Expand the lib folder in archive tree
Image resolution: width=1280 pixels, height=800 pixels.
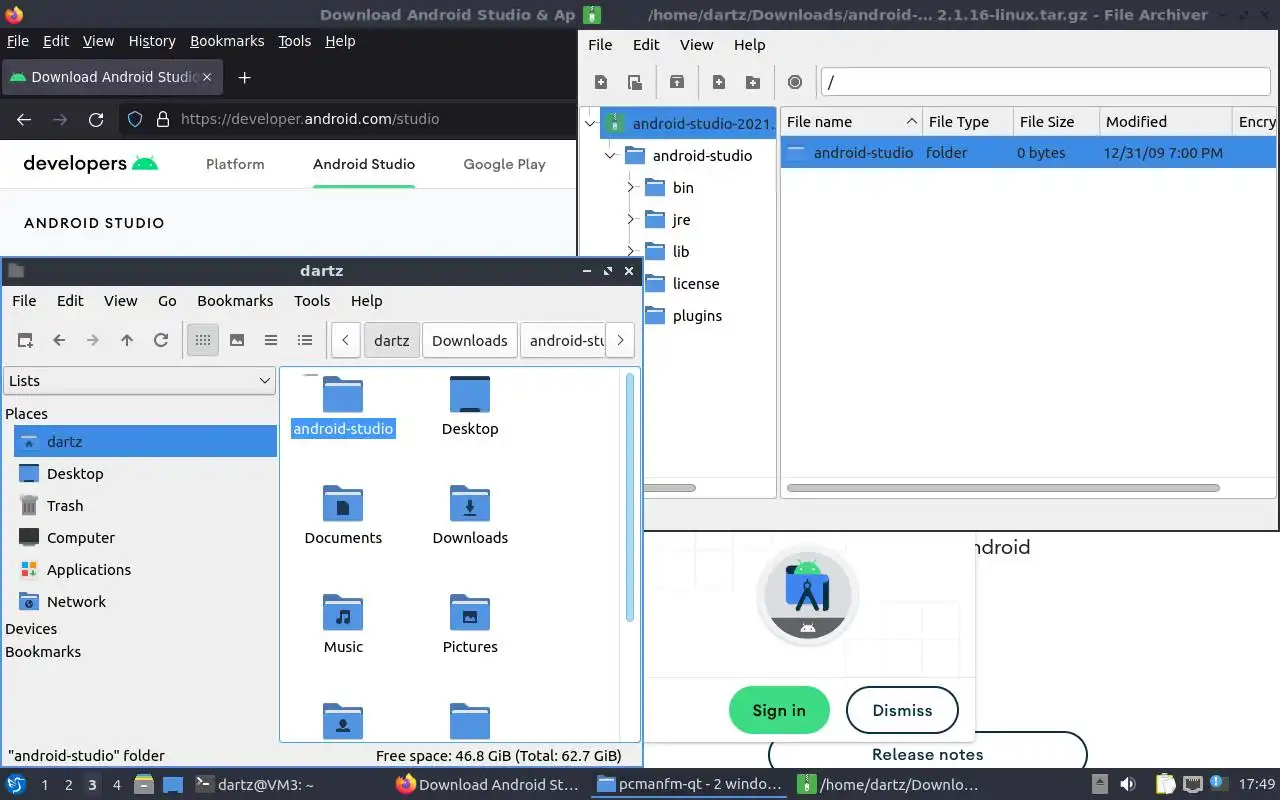click(630, 252)
